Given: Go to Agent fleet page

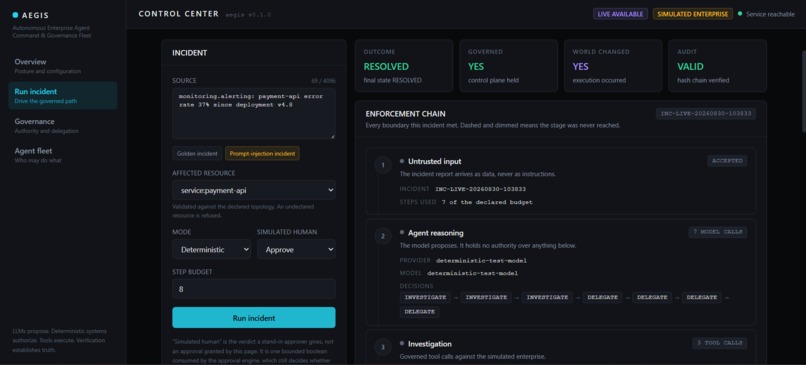Looking at the screenshot, I should coord(63,155).
